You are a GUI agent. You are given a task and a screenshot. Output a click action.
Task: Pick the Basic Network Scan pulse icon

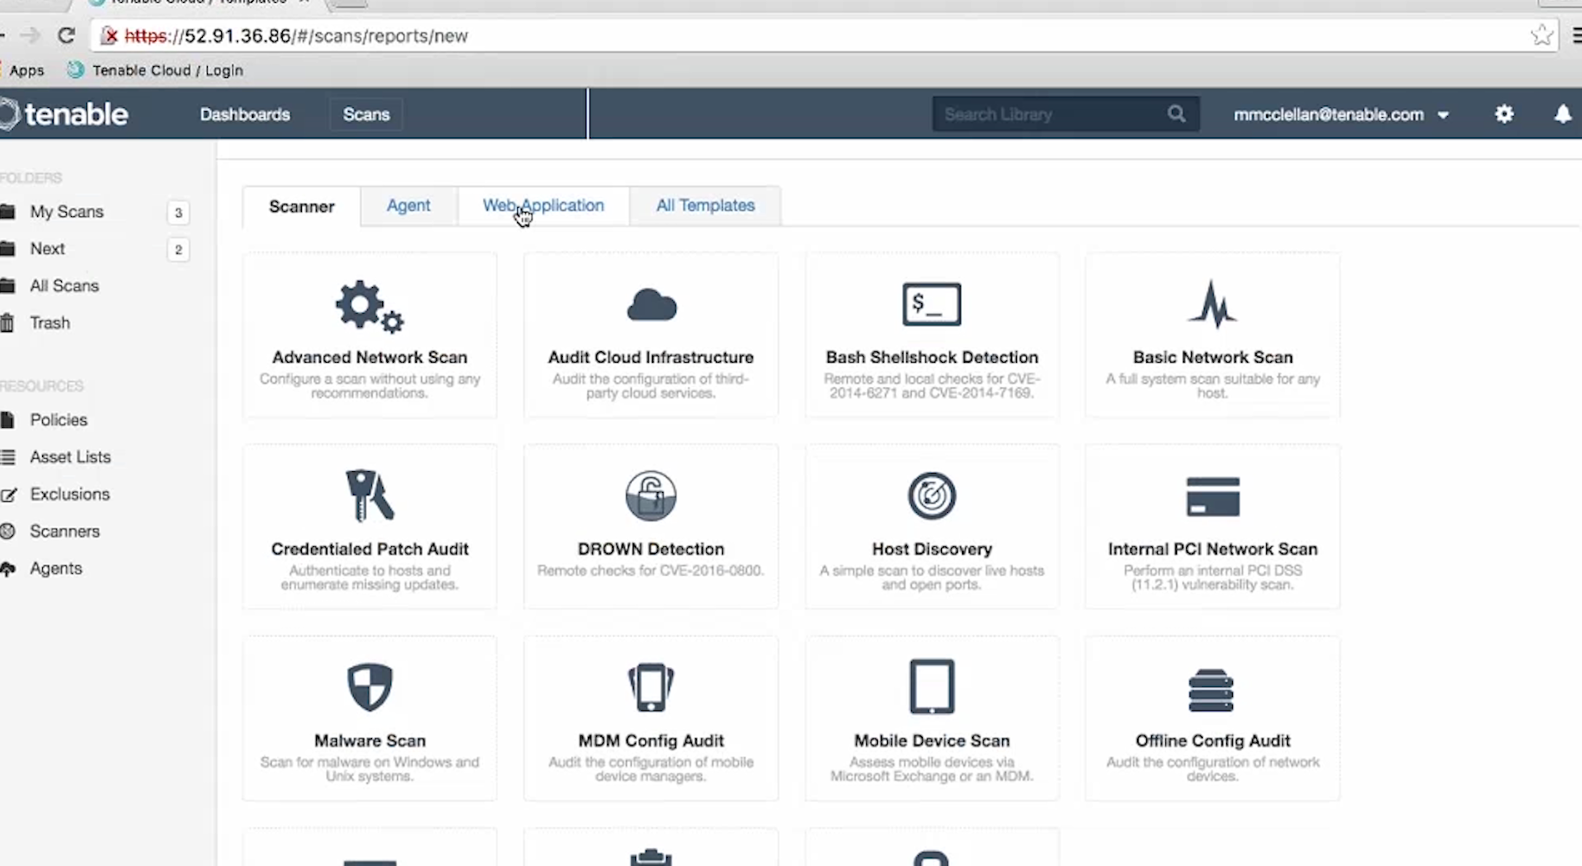[1212, 305]
